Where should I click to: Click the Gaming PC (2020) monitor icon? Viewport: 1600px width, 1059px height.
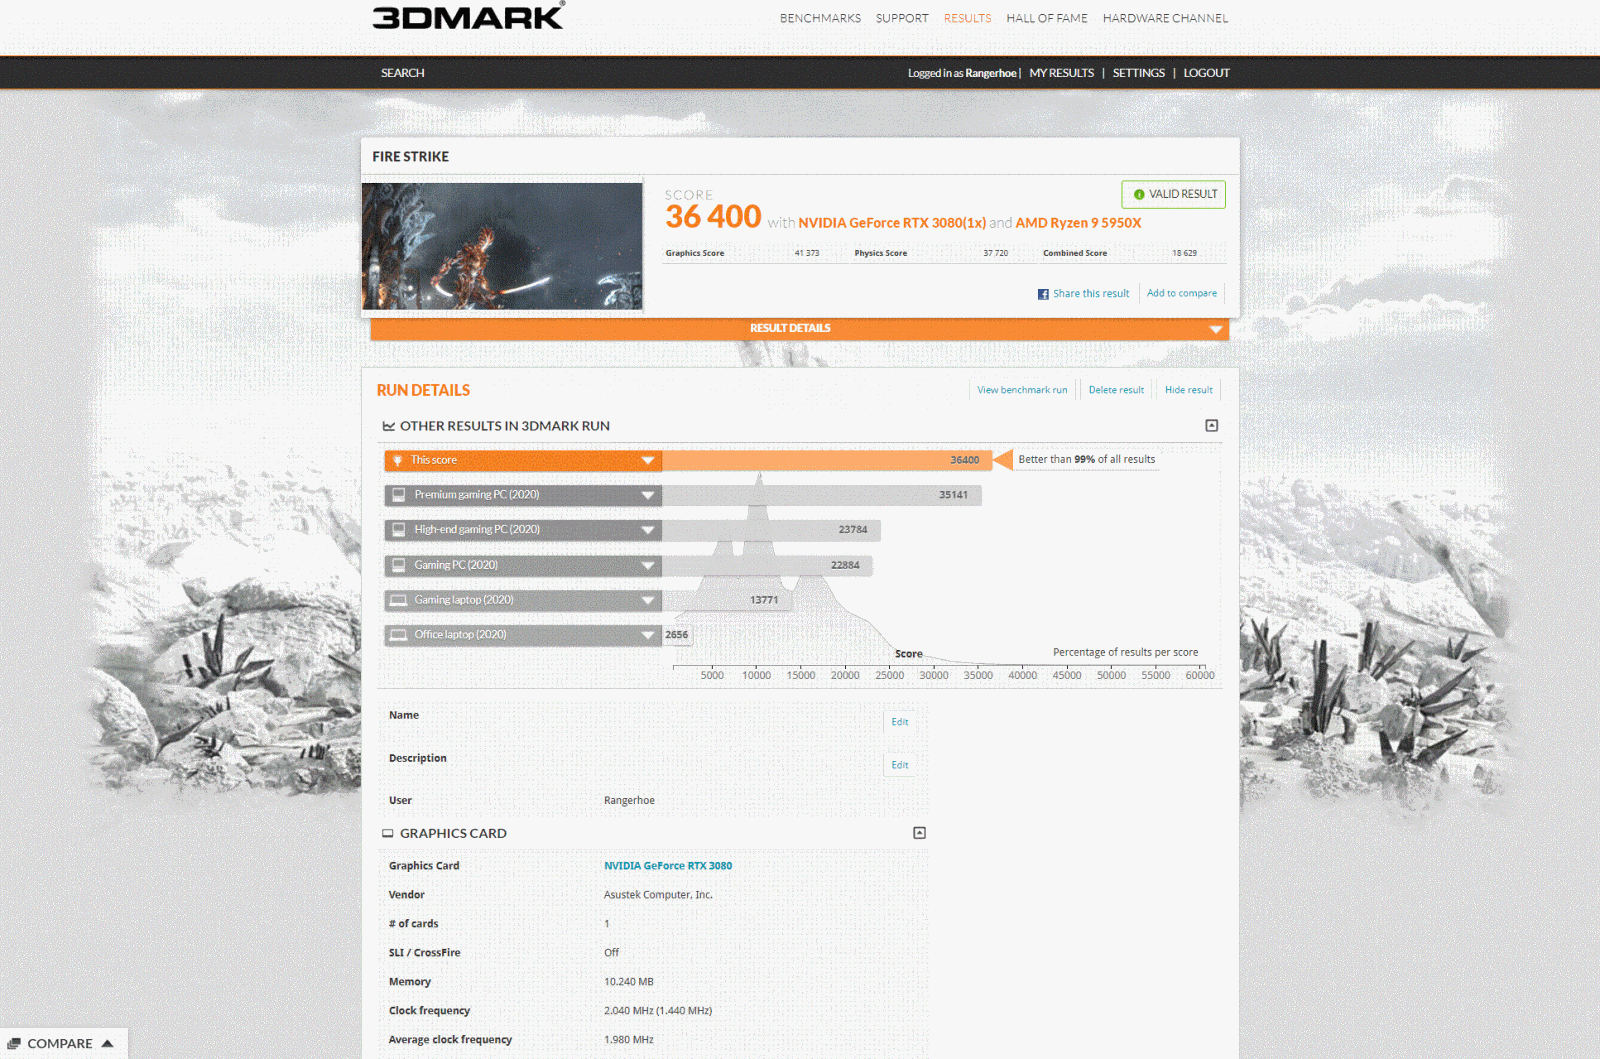click(x=399, y=565)
